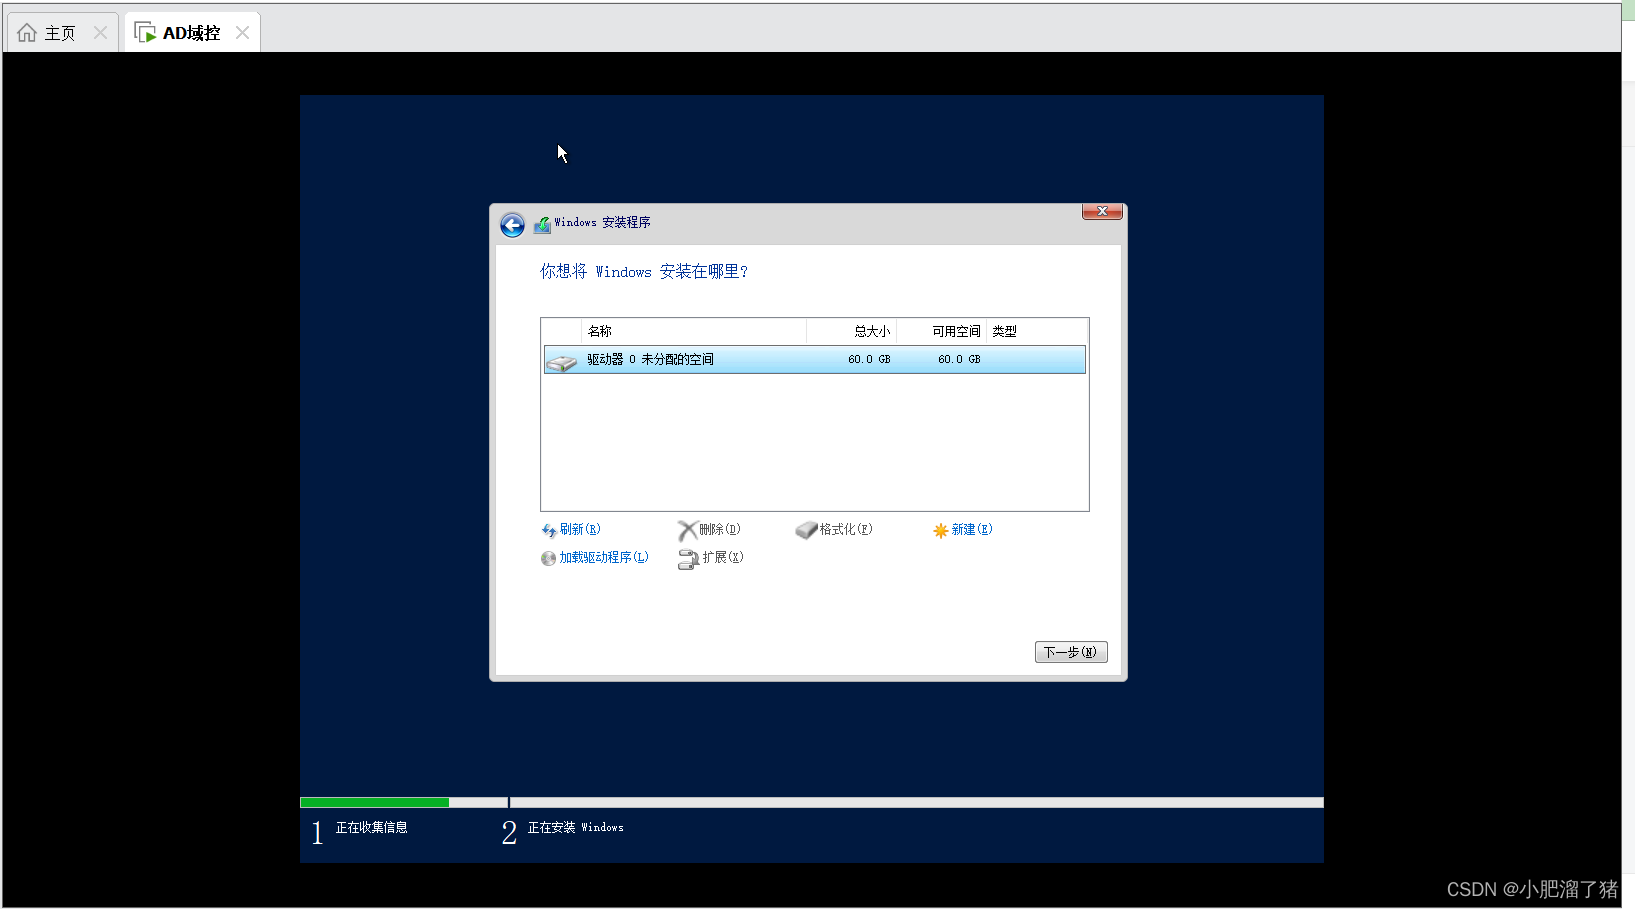Select the 驱动器 0 未分配的空间 row
Screen dimensions: 1635x909
815,360
